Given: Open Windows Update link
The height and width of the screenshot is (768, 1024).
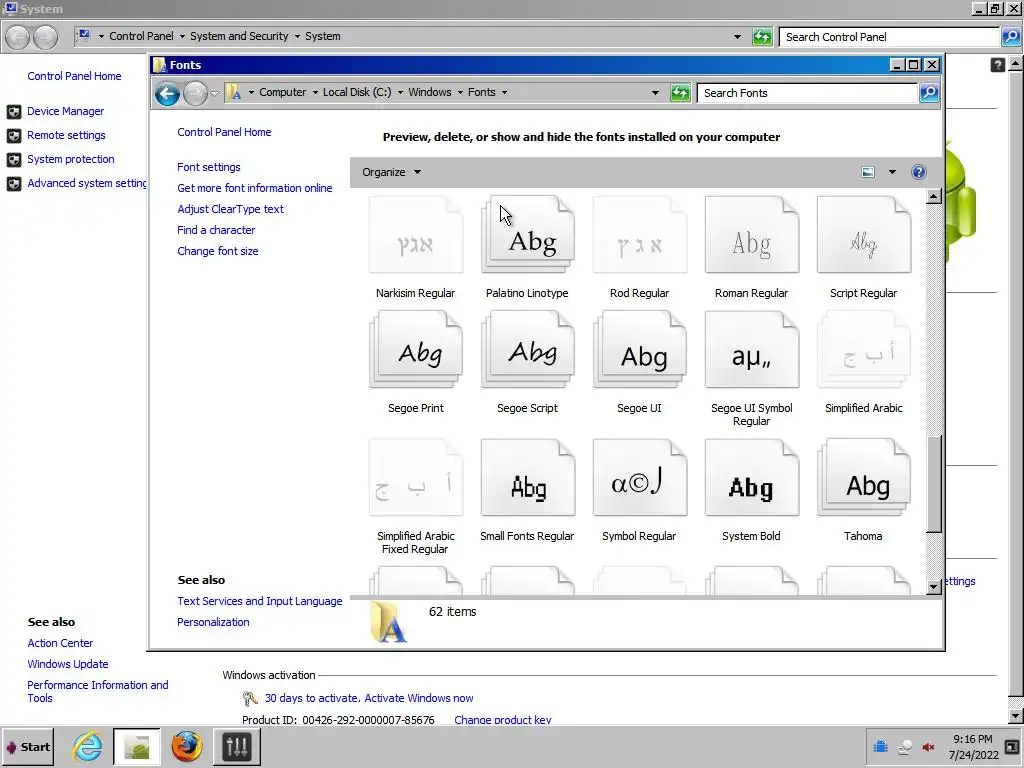Looking at the screenshot, I should (x=67, y=664).
